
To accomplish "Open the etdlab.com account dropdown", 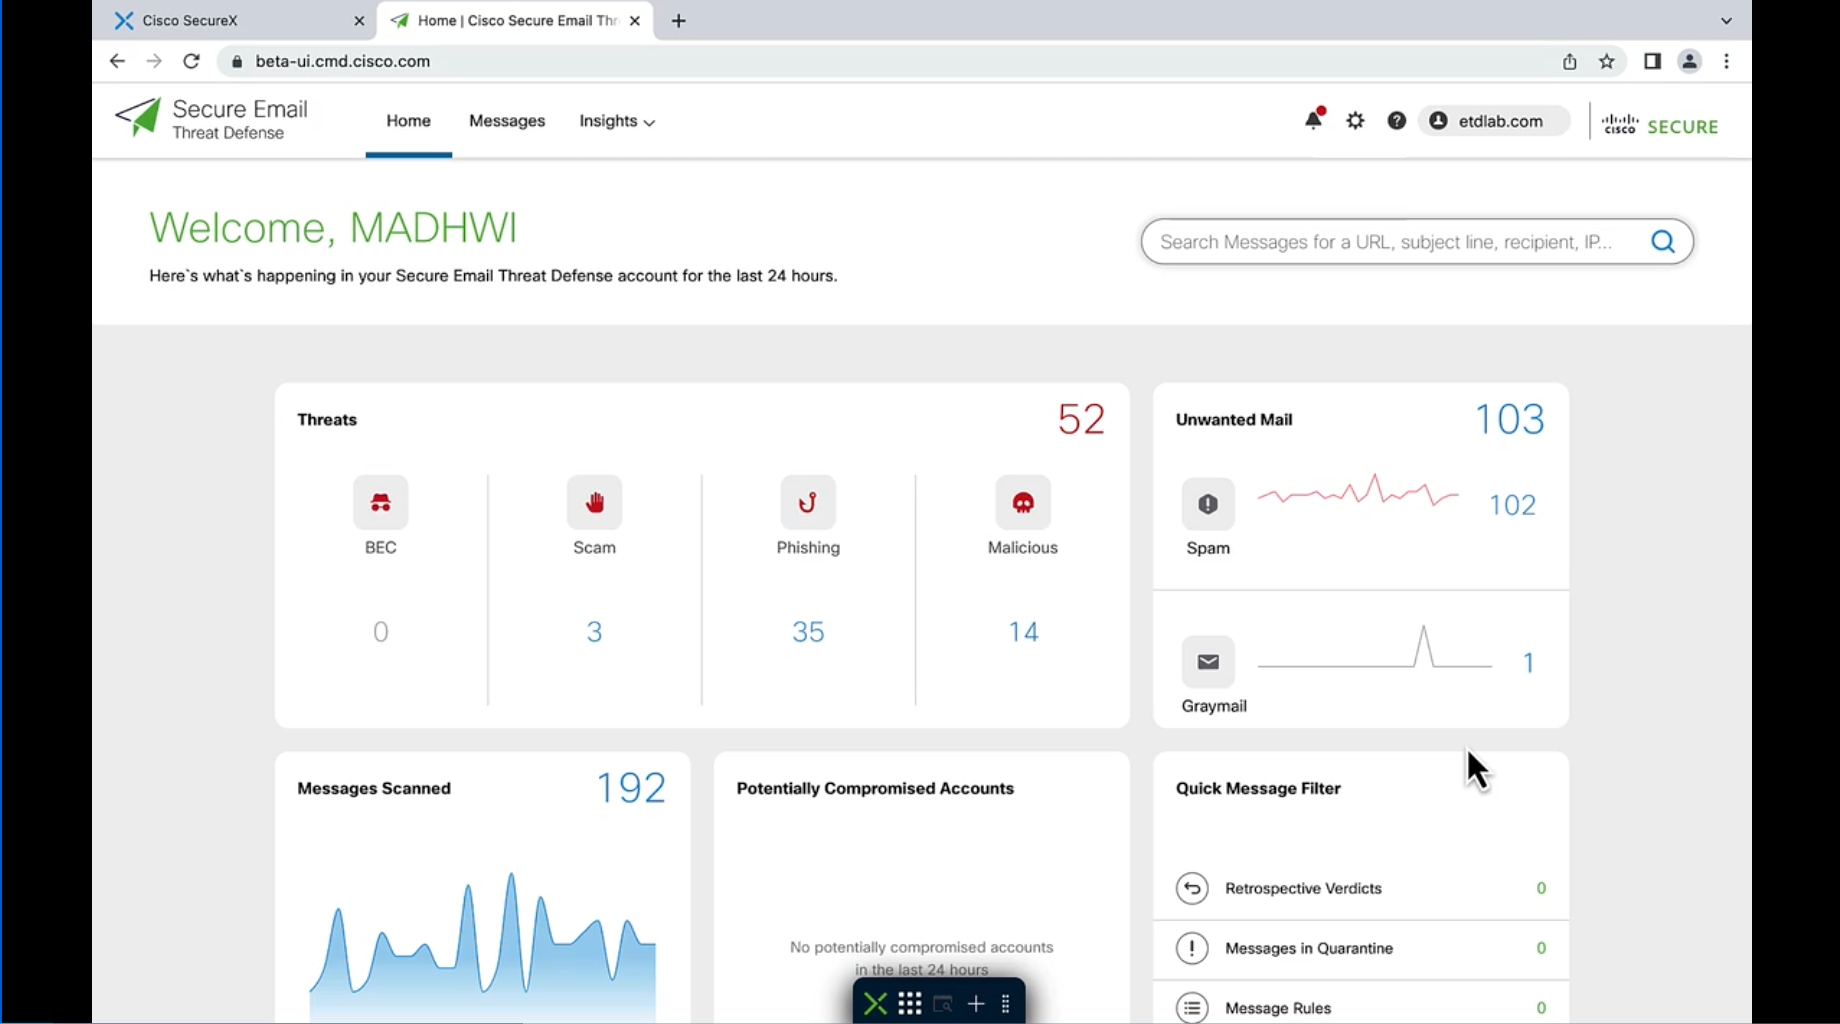I will (x=1494, y=120).
